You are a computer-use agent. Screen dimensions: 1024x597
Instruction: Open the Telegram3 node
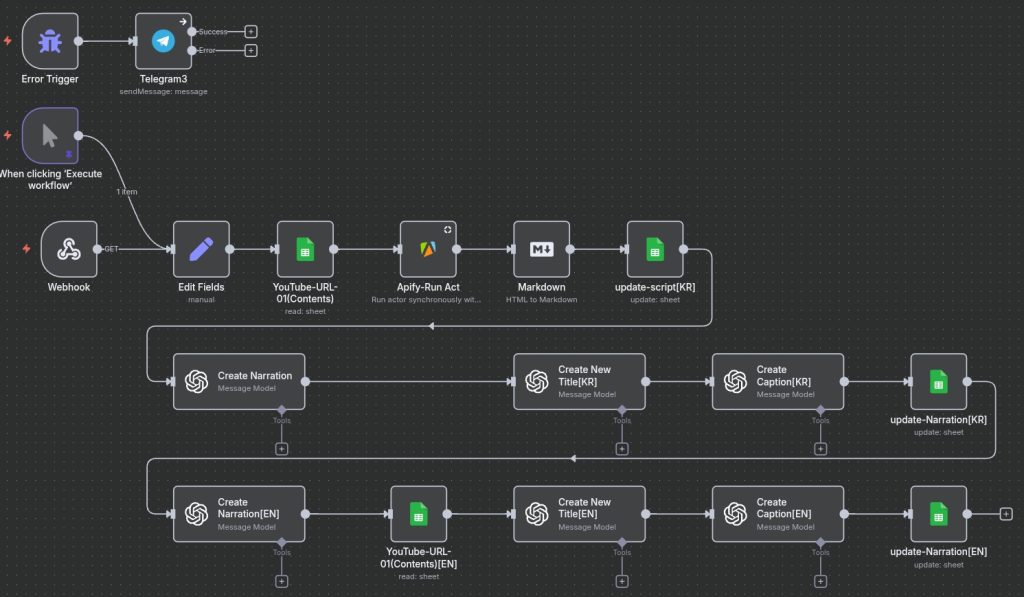coord(163,41)
